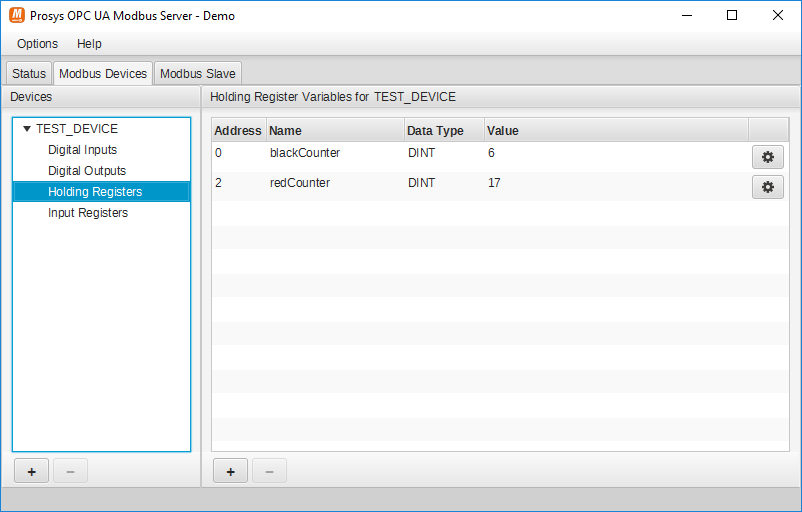Switch to the Status tab

(29, 73)
